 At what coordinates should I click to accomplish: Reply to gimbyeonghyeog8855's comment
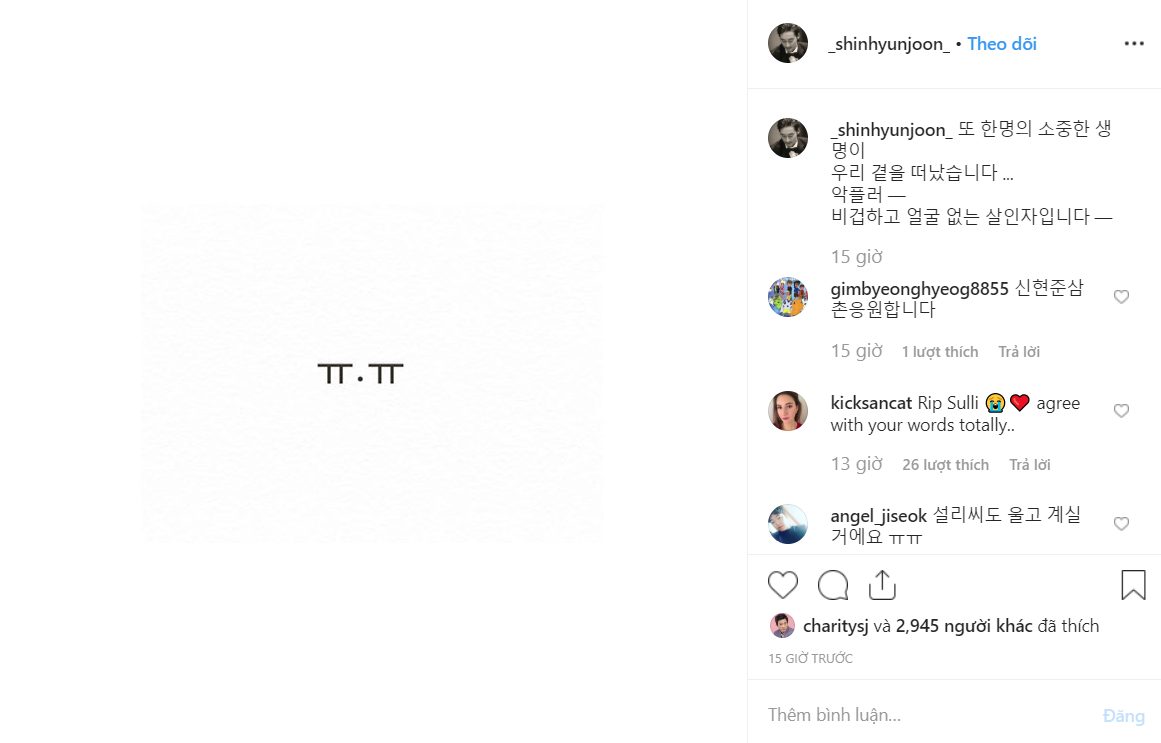click(x=1019, y=352)
